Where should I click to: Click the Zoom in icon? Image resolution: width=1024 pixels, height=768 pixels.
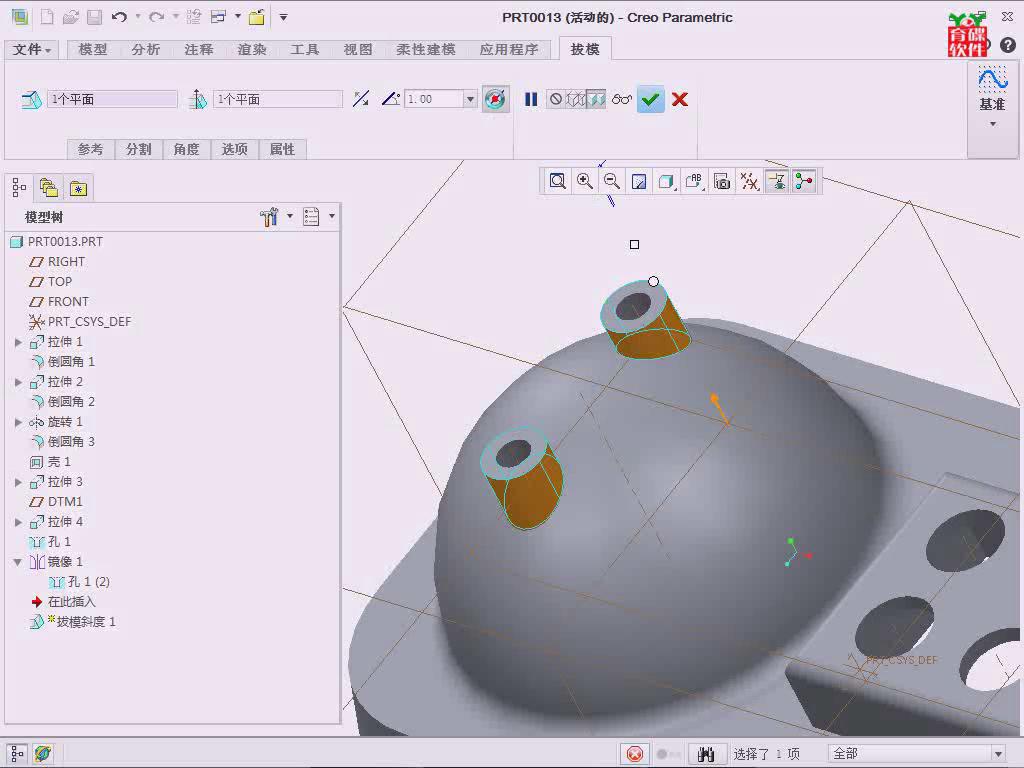(x=585, y=181)
